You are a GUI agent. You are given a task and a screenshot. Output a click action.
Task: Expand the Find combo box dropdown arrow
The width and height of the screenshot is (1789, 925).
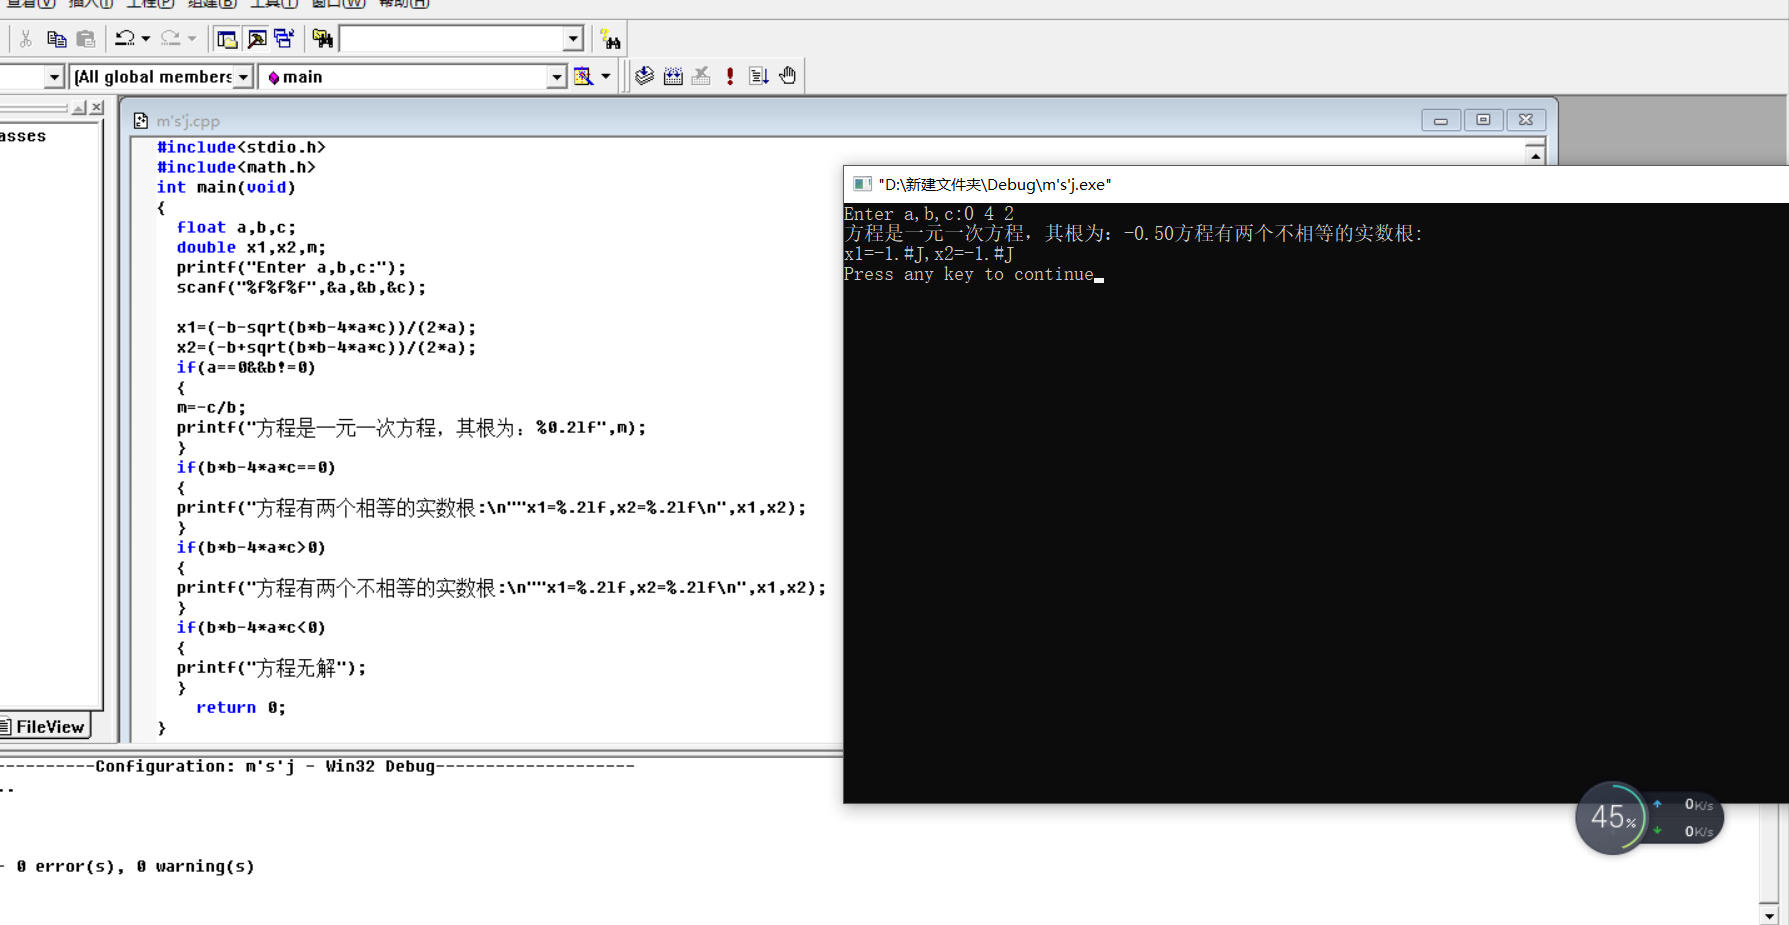click(573, 39)
